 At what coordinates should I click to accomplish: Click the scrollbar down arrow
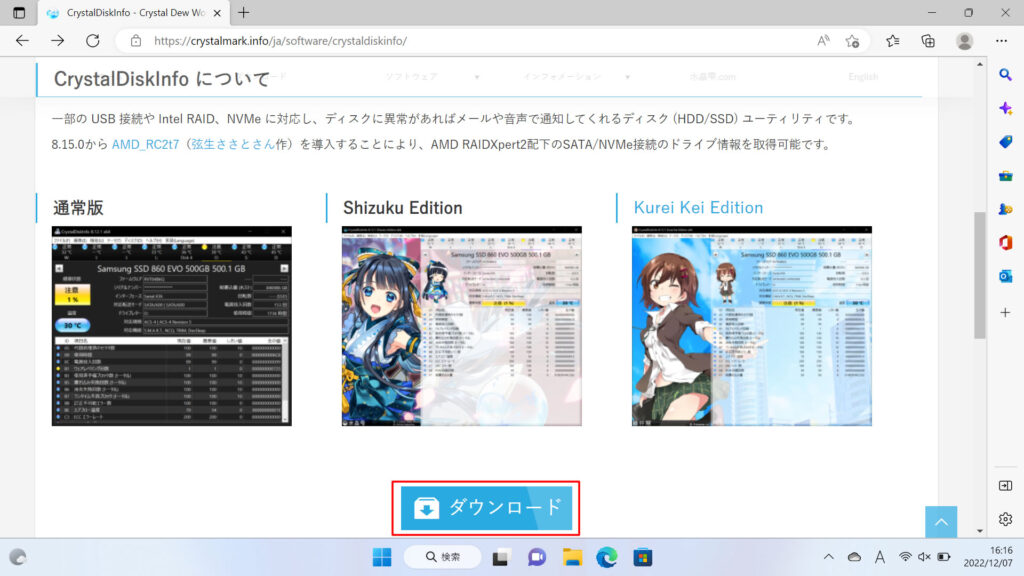point(980,531)
